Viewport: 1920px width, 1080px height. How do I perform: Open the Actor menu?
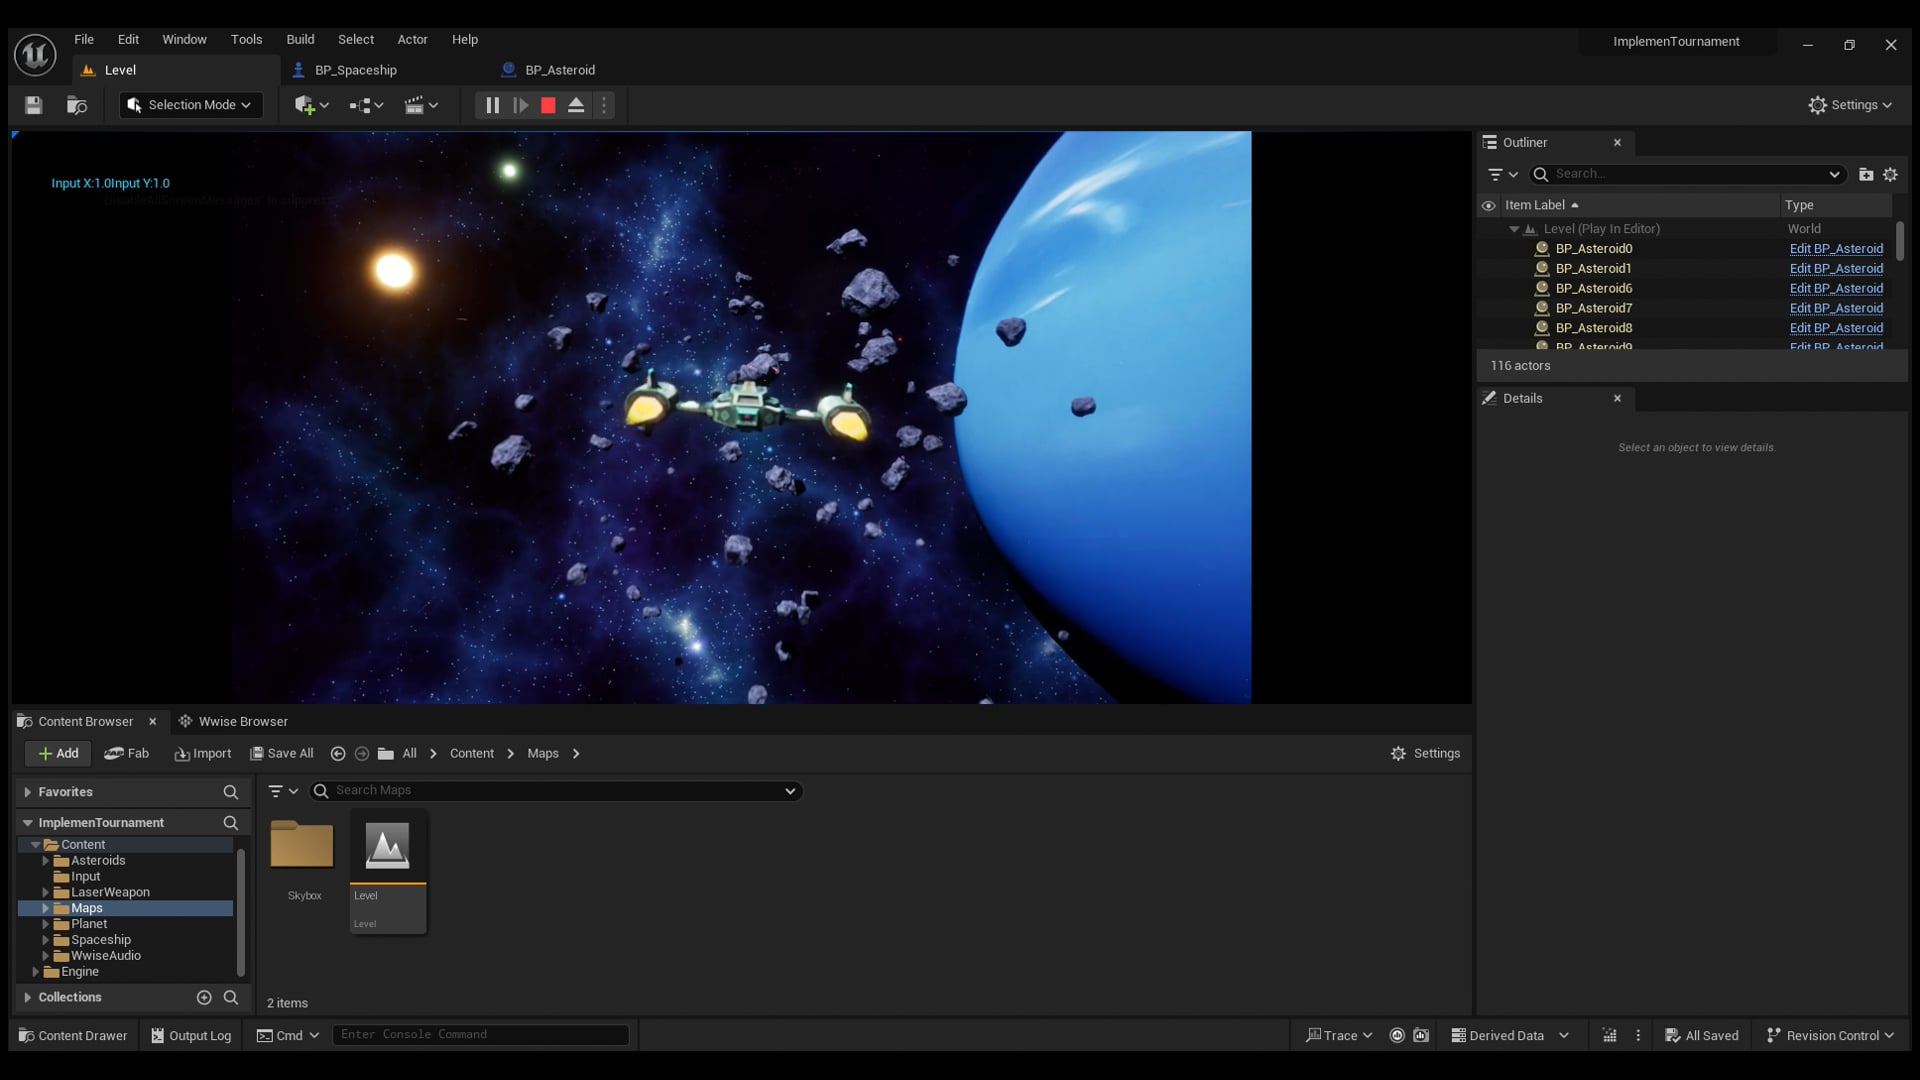(412, 39)
